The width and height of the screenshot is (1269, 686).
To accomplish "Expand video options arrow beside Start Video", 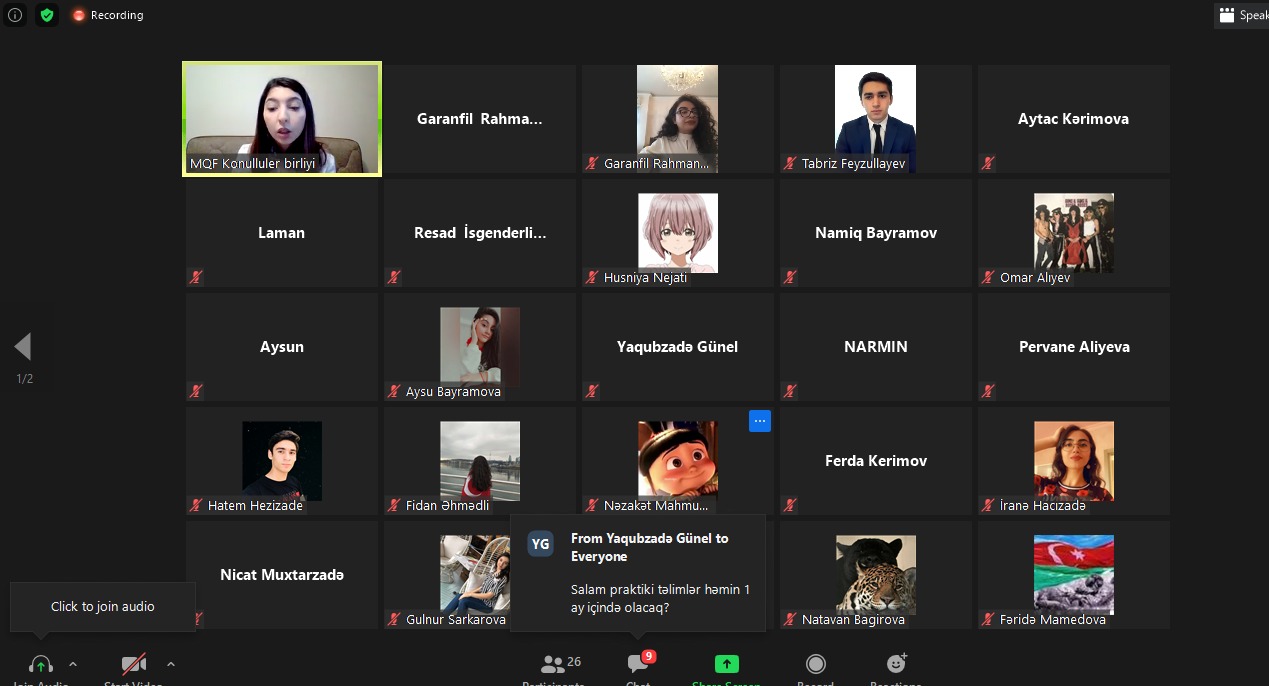I will click(x=171, y=664).
